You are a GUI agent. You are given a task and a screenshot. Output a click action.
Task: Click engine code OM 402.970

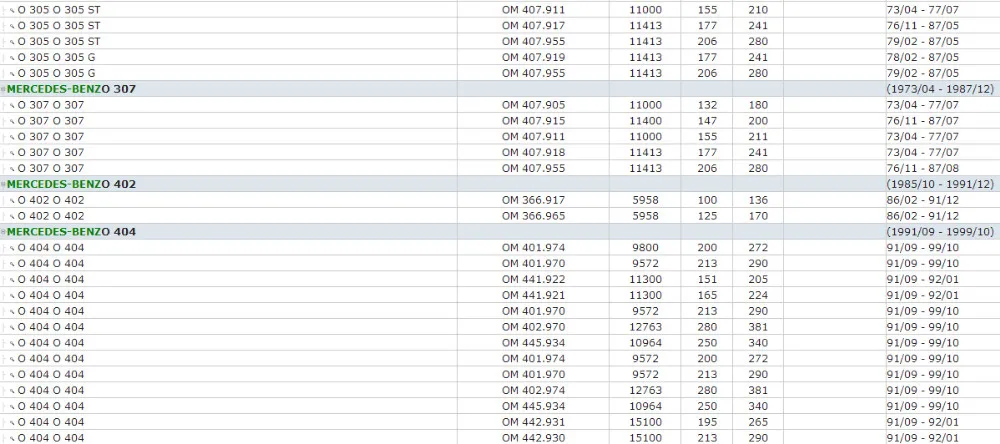pyautogui.click(x=533, y=327)
